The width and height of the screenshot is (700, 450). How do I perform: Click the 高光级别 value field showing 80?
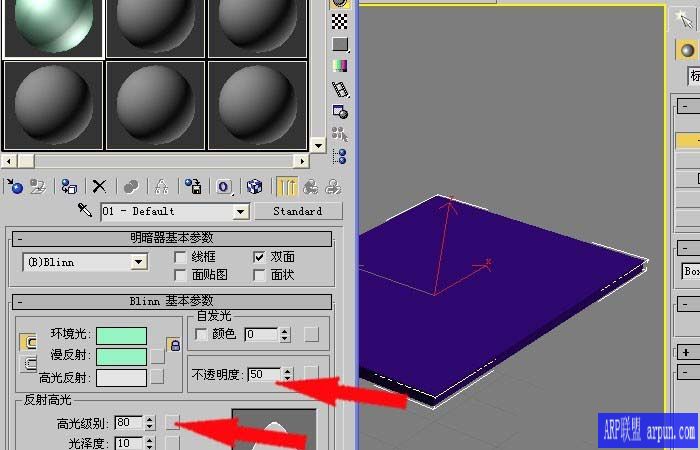129,422
